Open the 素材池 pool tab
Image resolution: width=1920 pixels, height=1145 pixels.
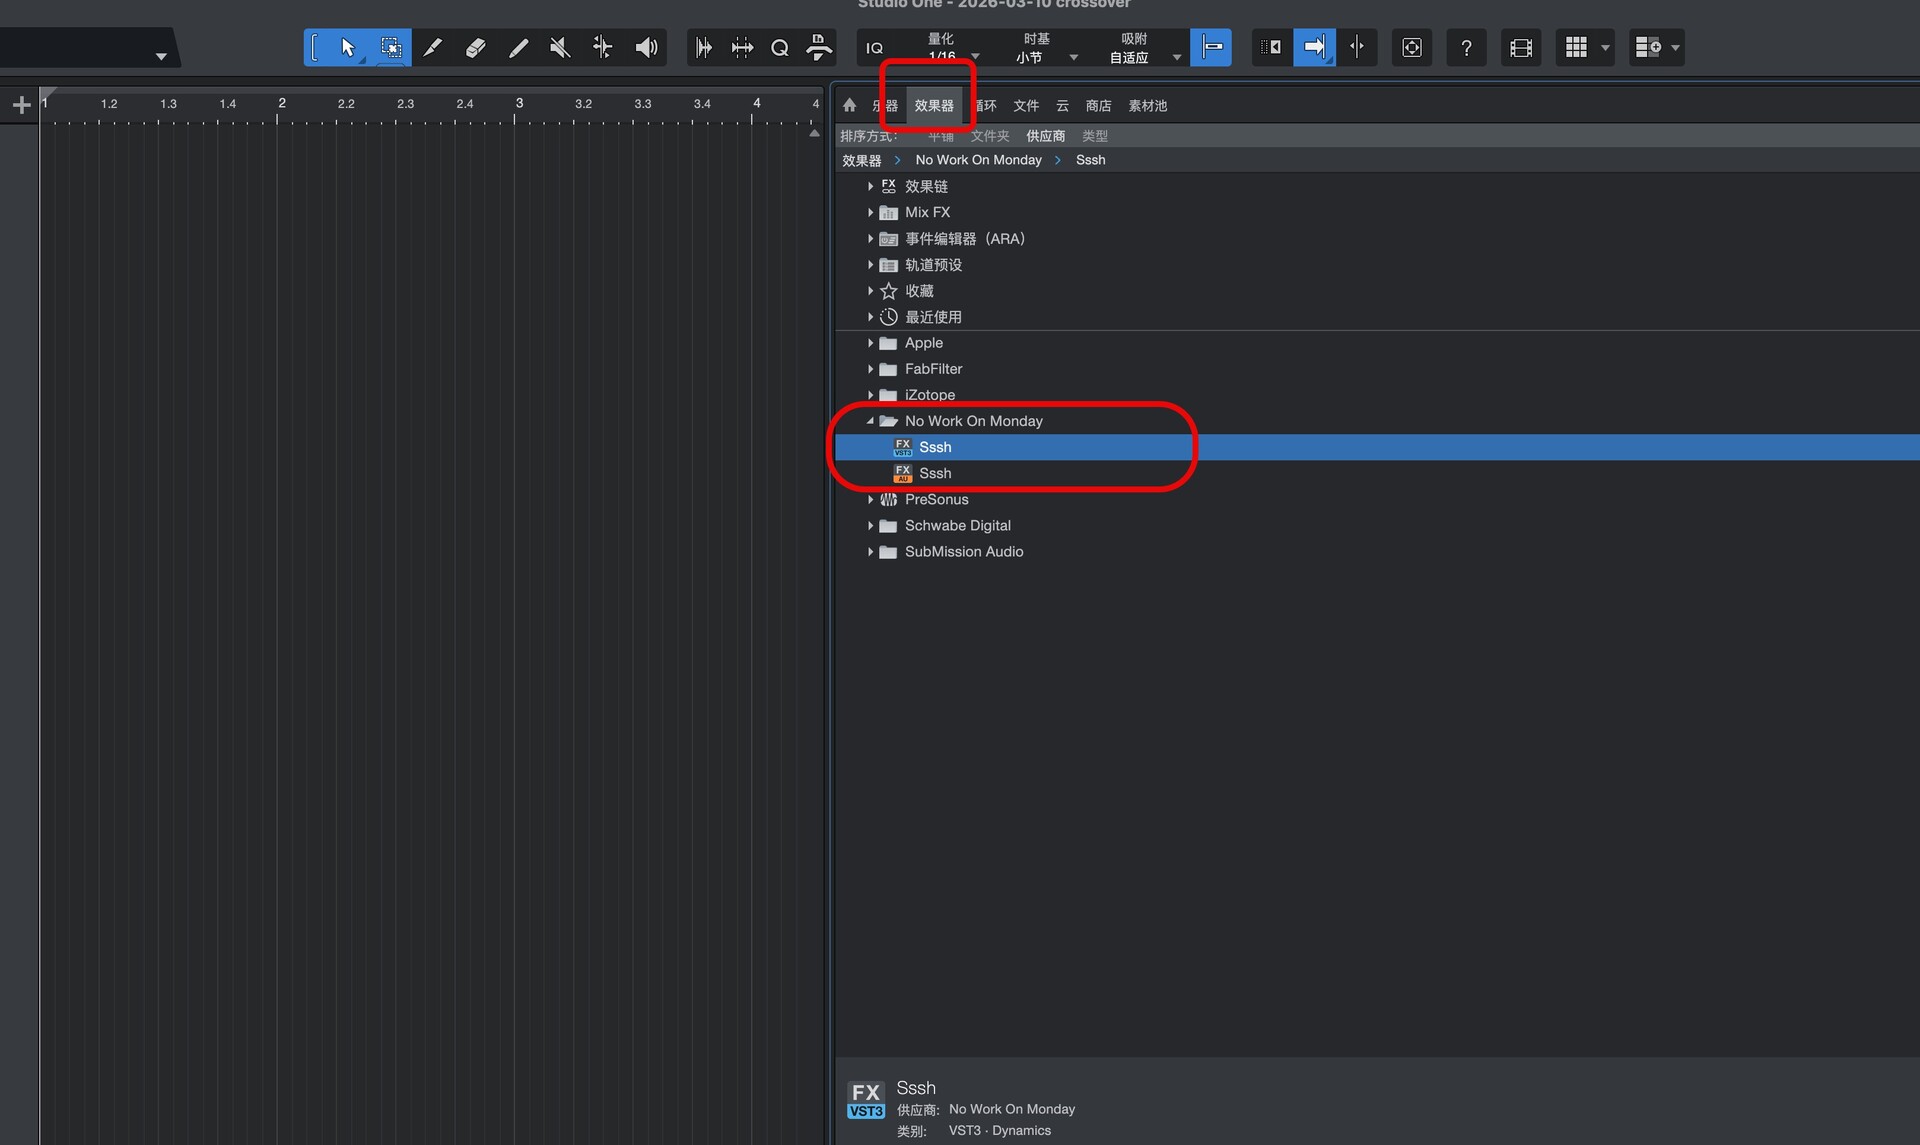coord(1147,105)
